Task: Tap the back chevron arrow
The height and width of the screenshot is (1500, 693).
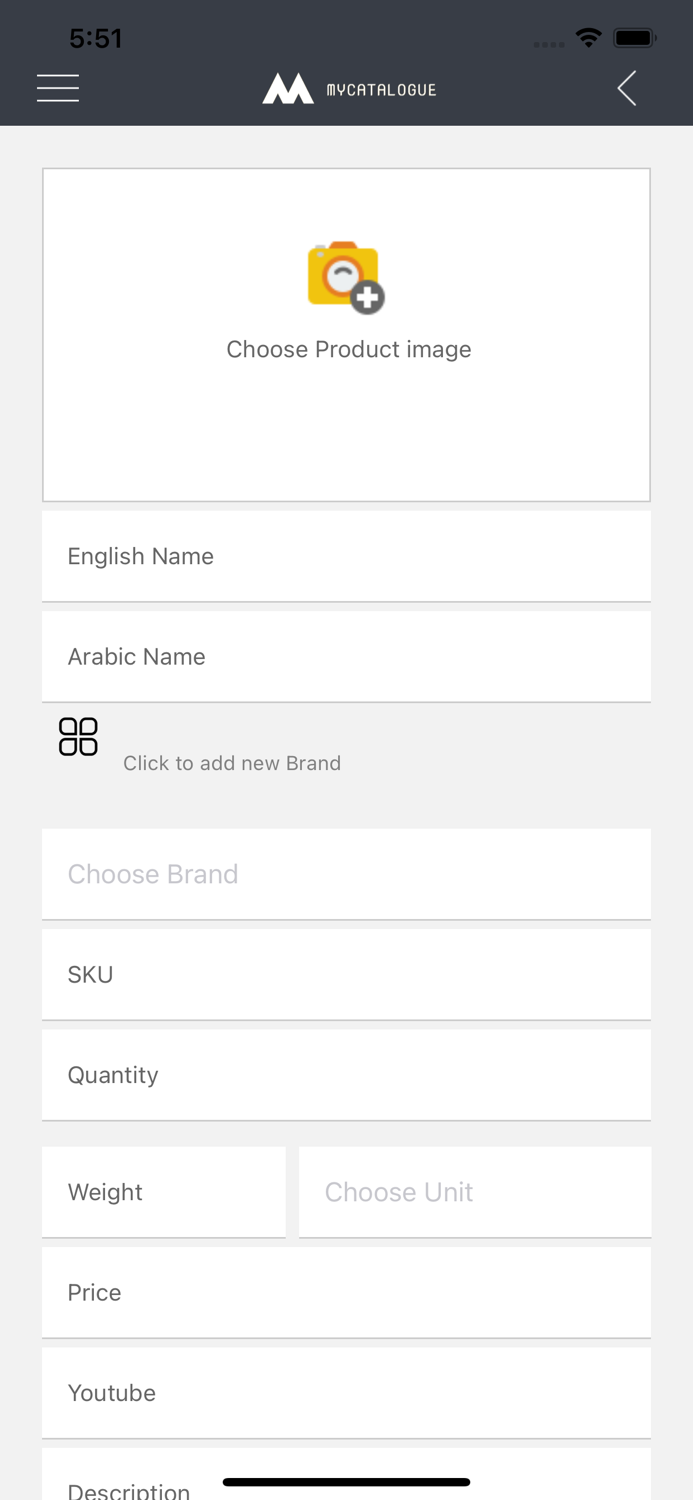Action: coord(627,88)
